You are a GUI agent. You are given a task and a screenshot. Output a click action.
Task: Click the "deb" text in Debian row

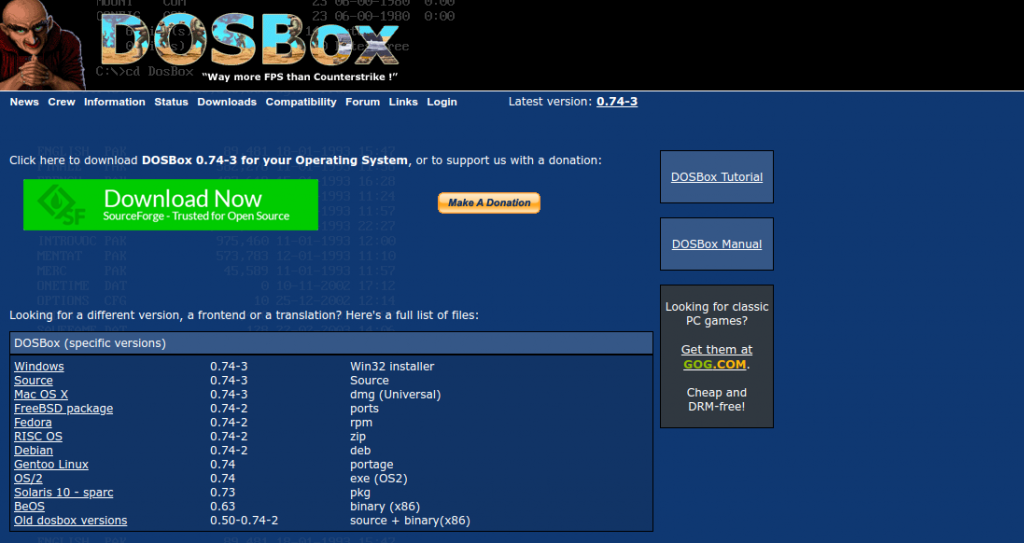pos(360,451)
